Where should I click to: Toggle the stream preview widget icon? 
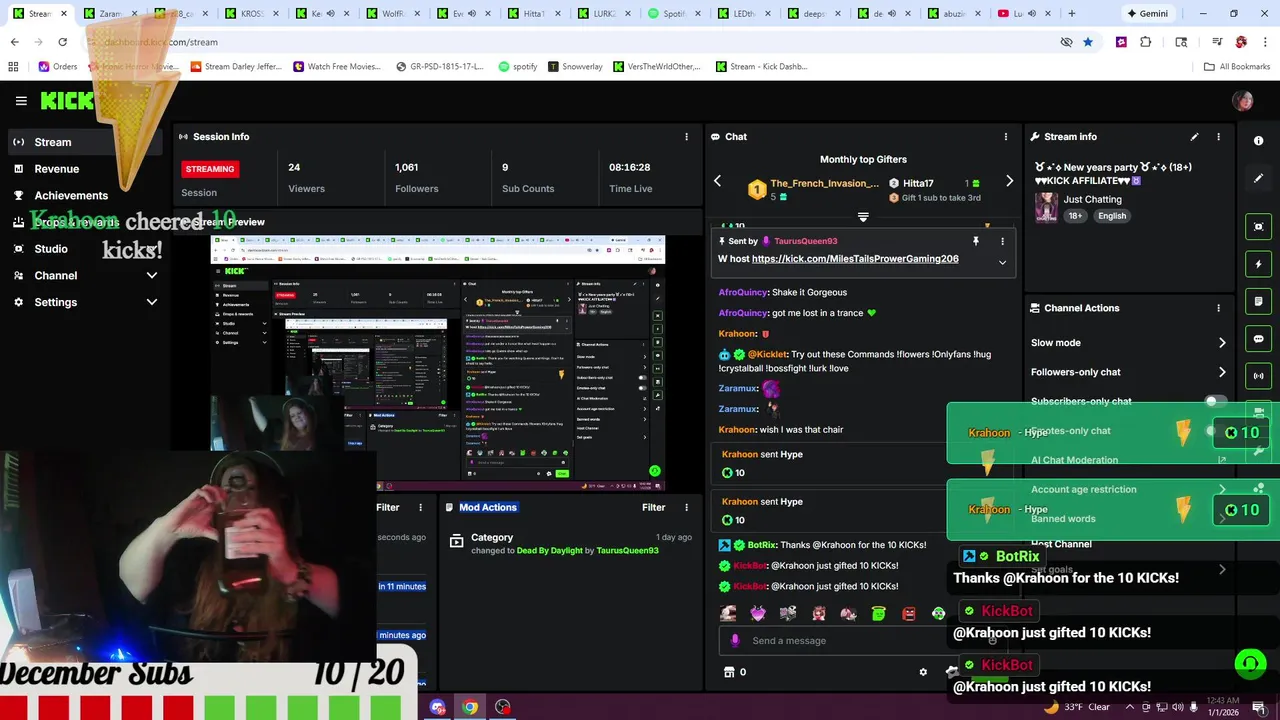coord(1259,227)
